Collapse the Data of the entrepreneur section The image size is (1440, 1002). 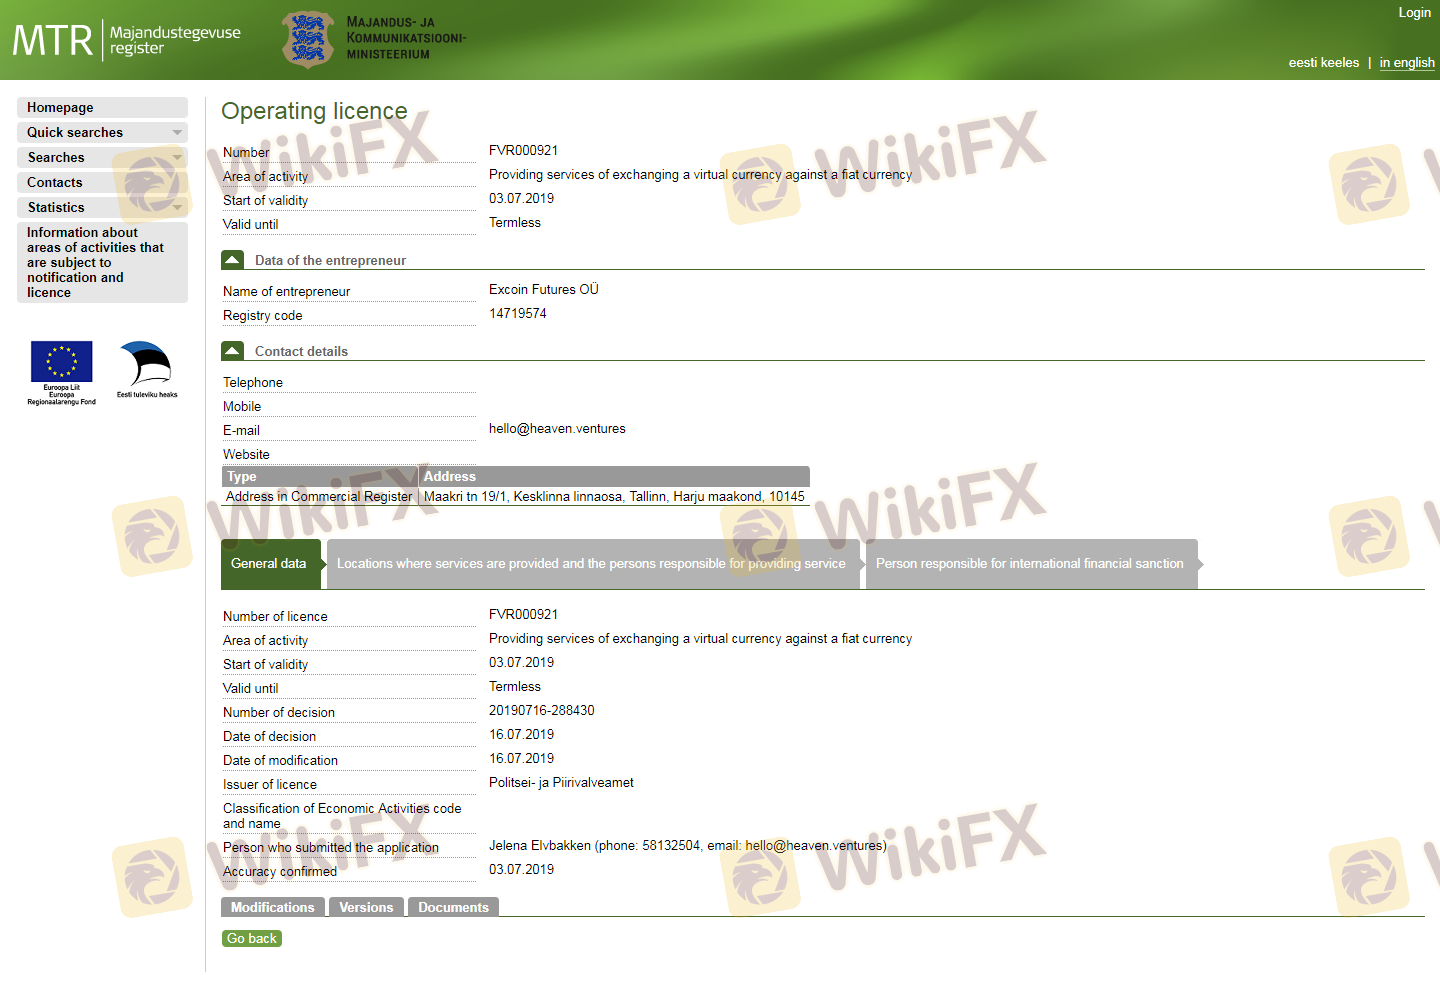(232, 260)
